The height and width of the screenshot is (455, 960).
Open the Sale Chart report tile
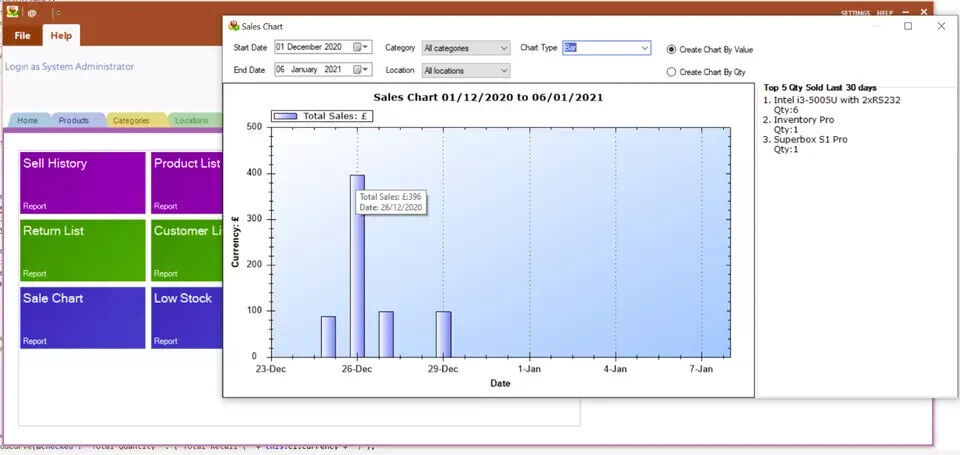83,318
